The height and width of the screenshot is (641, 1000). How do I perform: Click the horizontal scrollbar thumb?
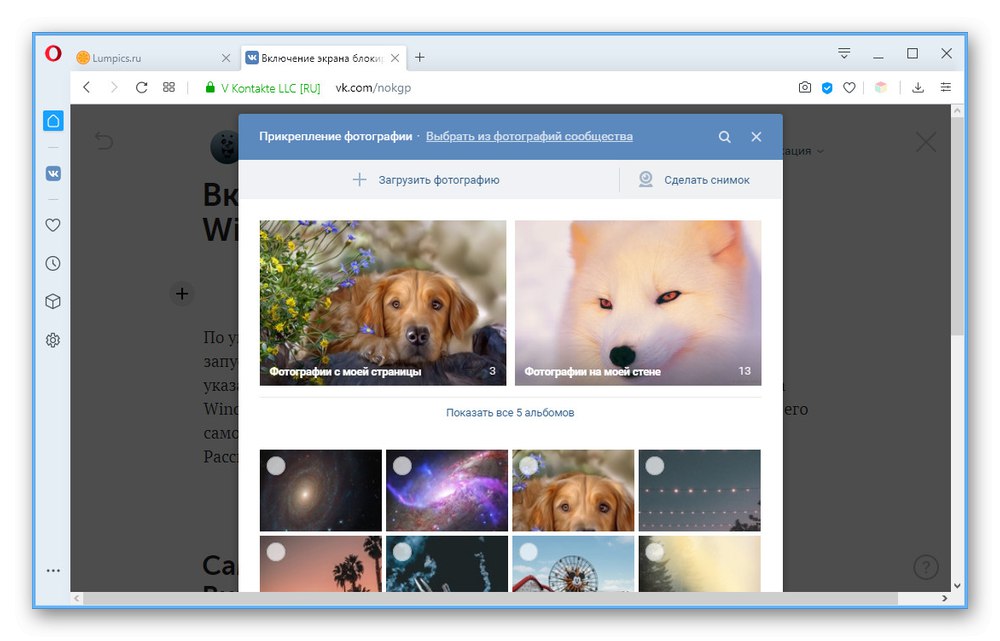click(490, 599)
